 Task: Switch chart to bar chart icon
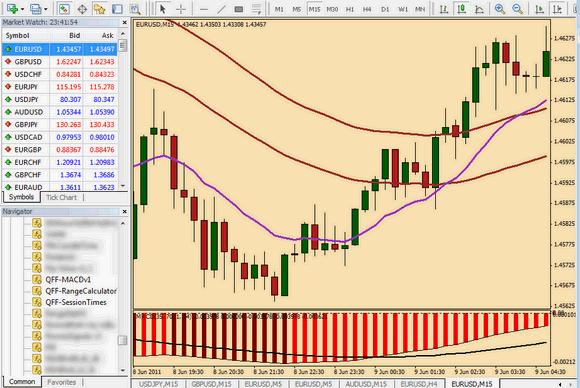tap(444, 9)
